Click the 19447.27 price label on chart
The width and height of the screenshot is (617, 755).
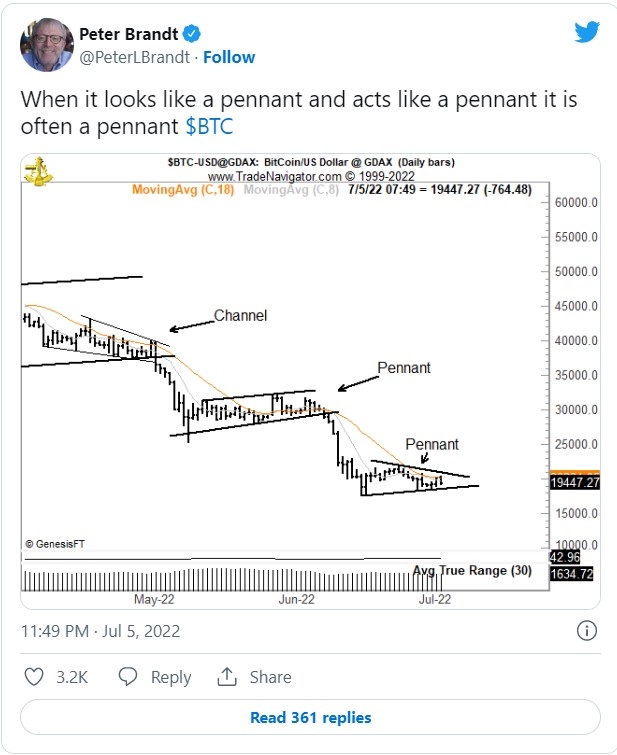coord(575,482)
